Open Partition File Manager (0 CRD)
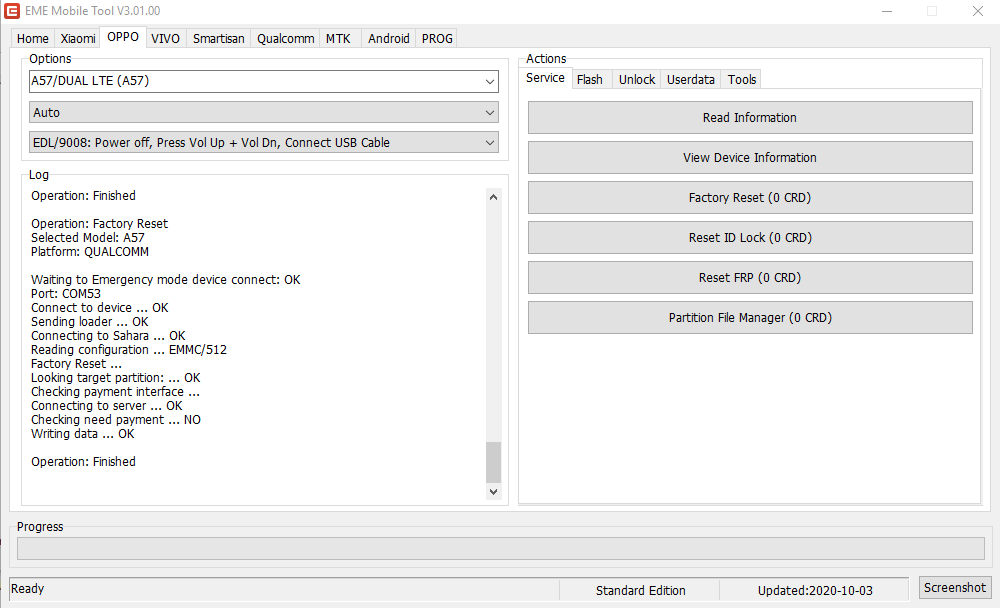This screenshot has width=1000, height=608. [x=750, y=318]
